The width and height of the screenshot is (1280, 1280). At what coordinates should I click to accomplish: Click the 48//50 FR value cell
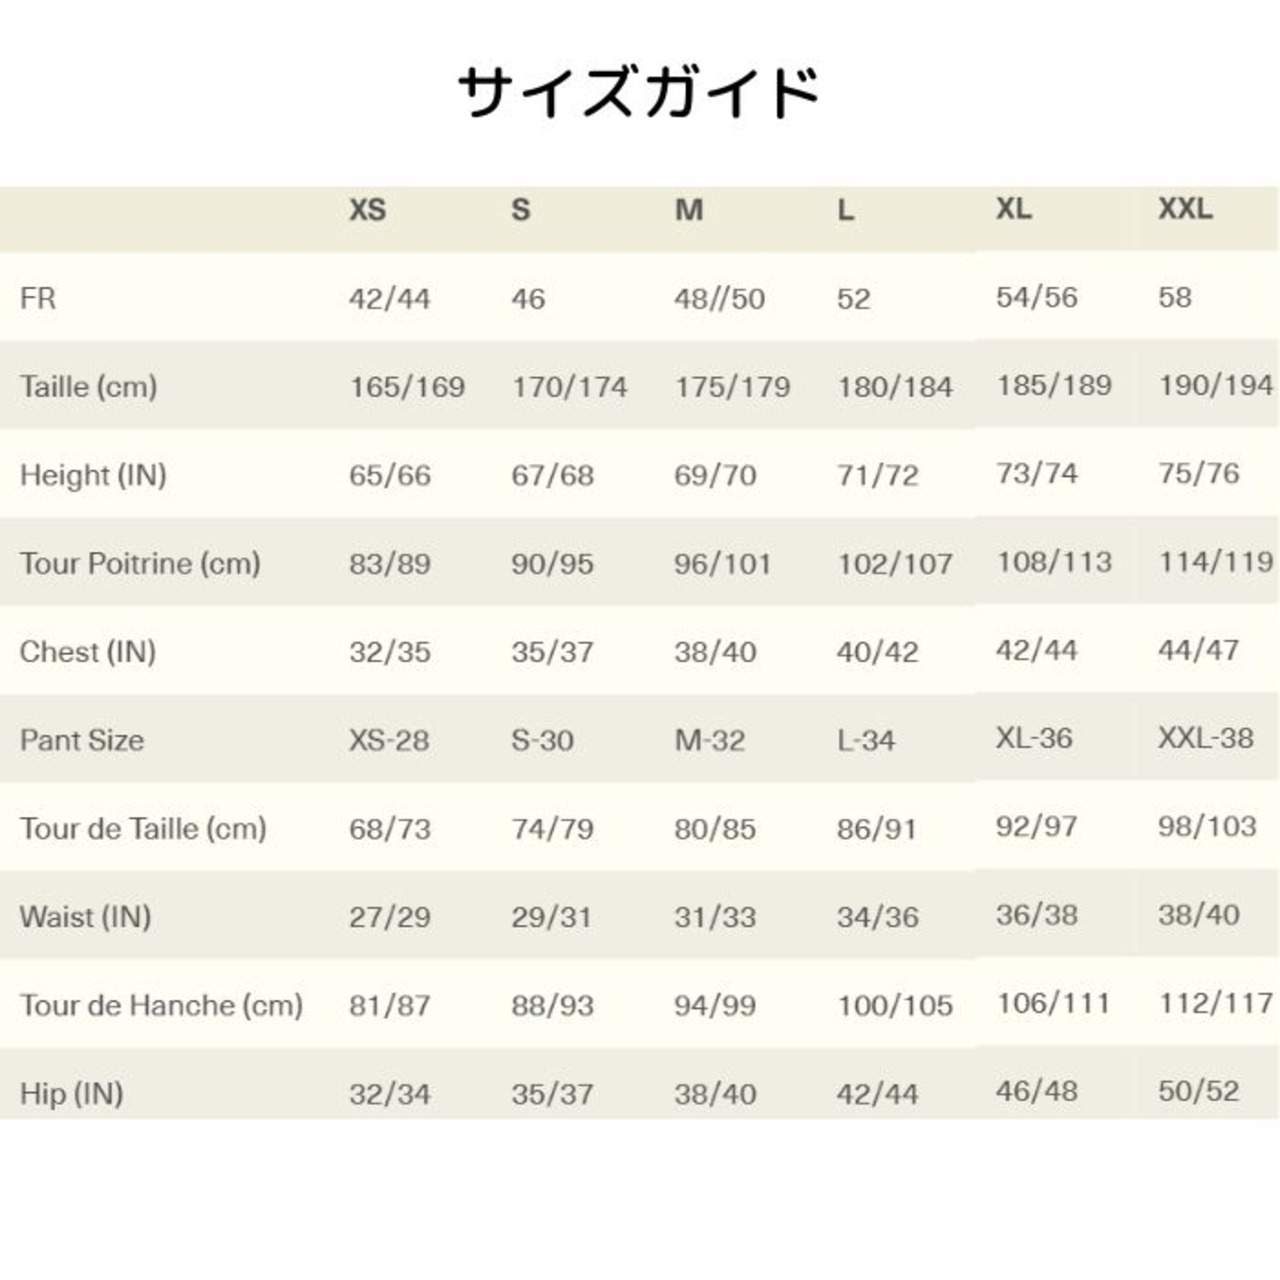pyautogui.click(x=719, y=298)
